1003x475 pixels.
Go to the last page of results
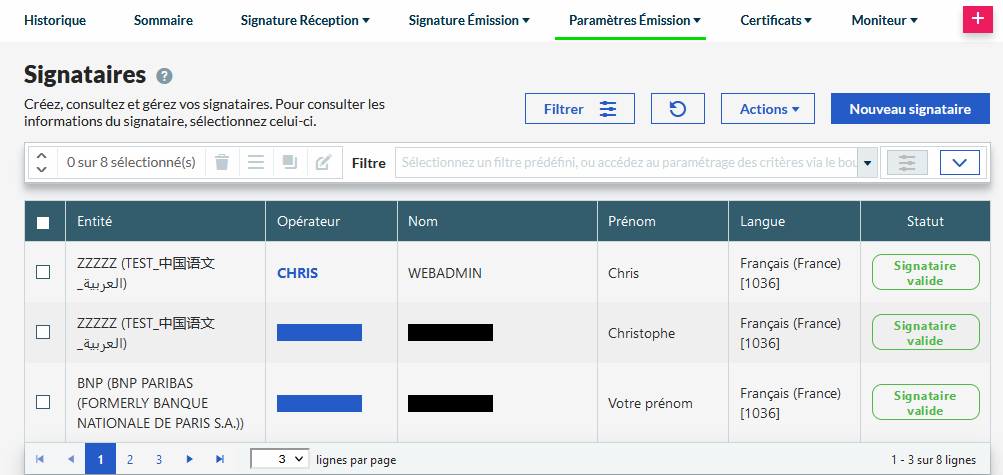point(220,459)
